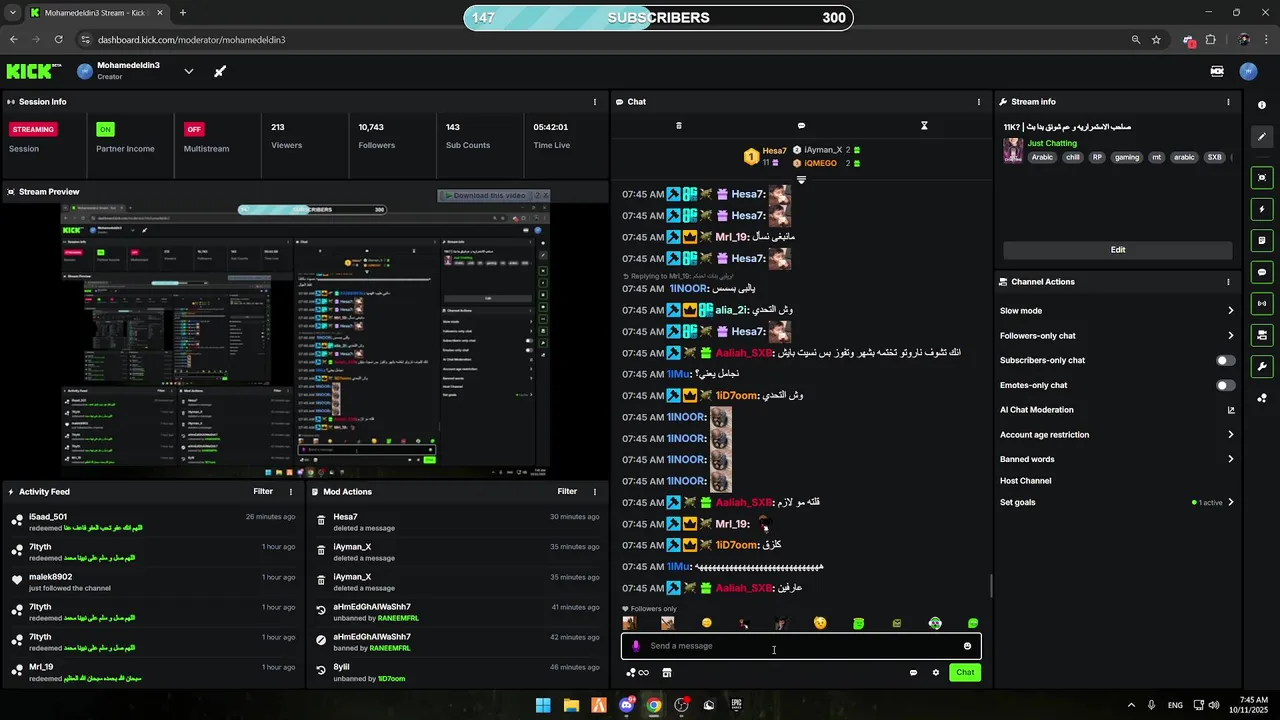Click into the Send a message field
The width and height of the screenshot is (1280, 720).
(801, 646)
